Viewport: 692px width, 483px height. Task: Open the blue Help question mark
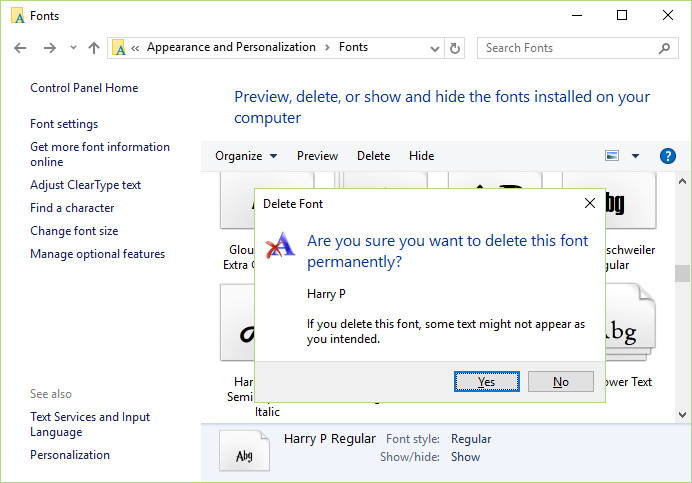(667, 156)
